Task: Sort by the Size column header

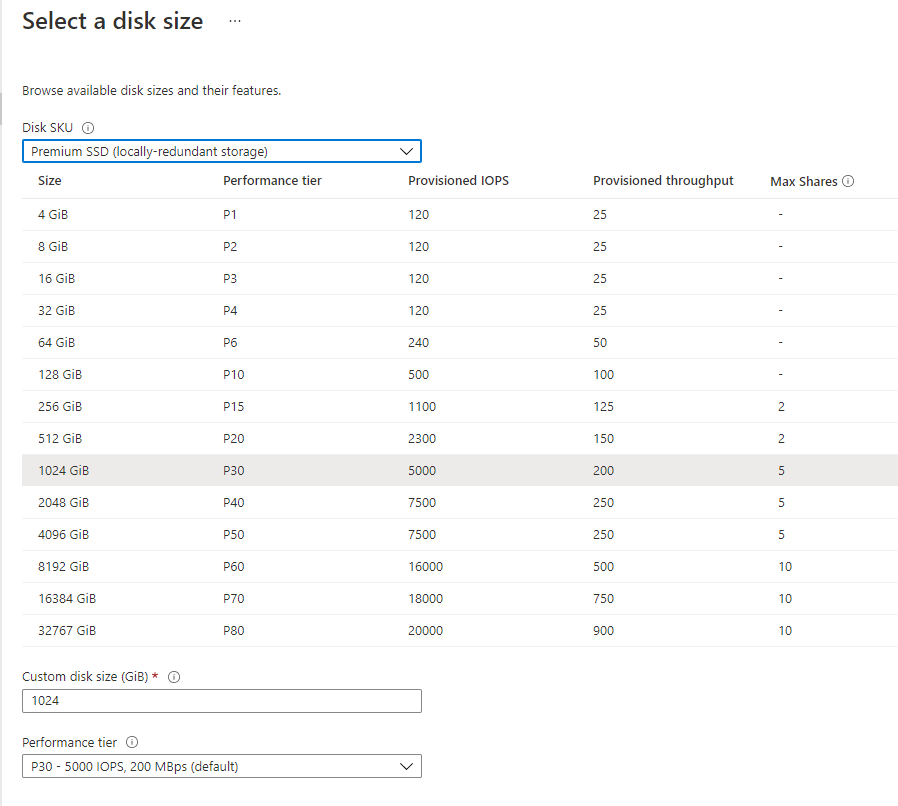Action: tap(50, 181)
